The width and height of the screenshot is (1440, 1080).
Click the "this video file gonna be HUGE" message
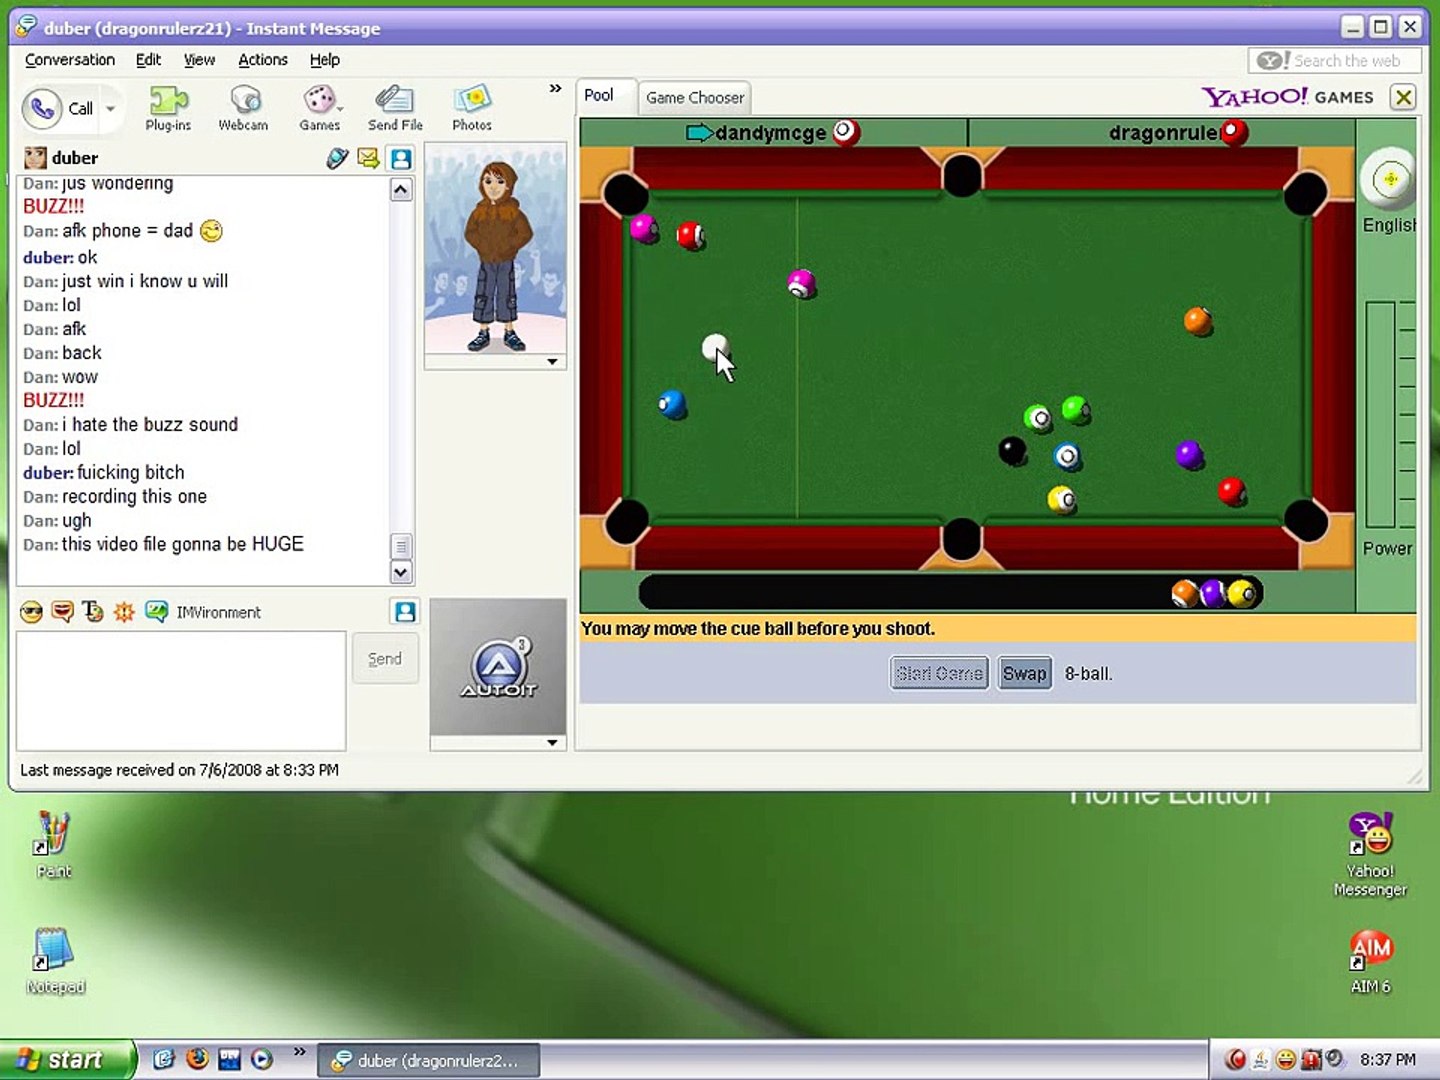pos(183,544)
